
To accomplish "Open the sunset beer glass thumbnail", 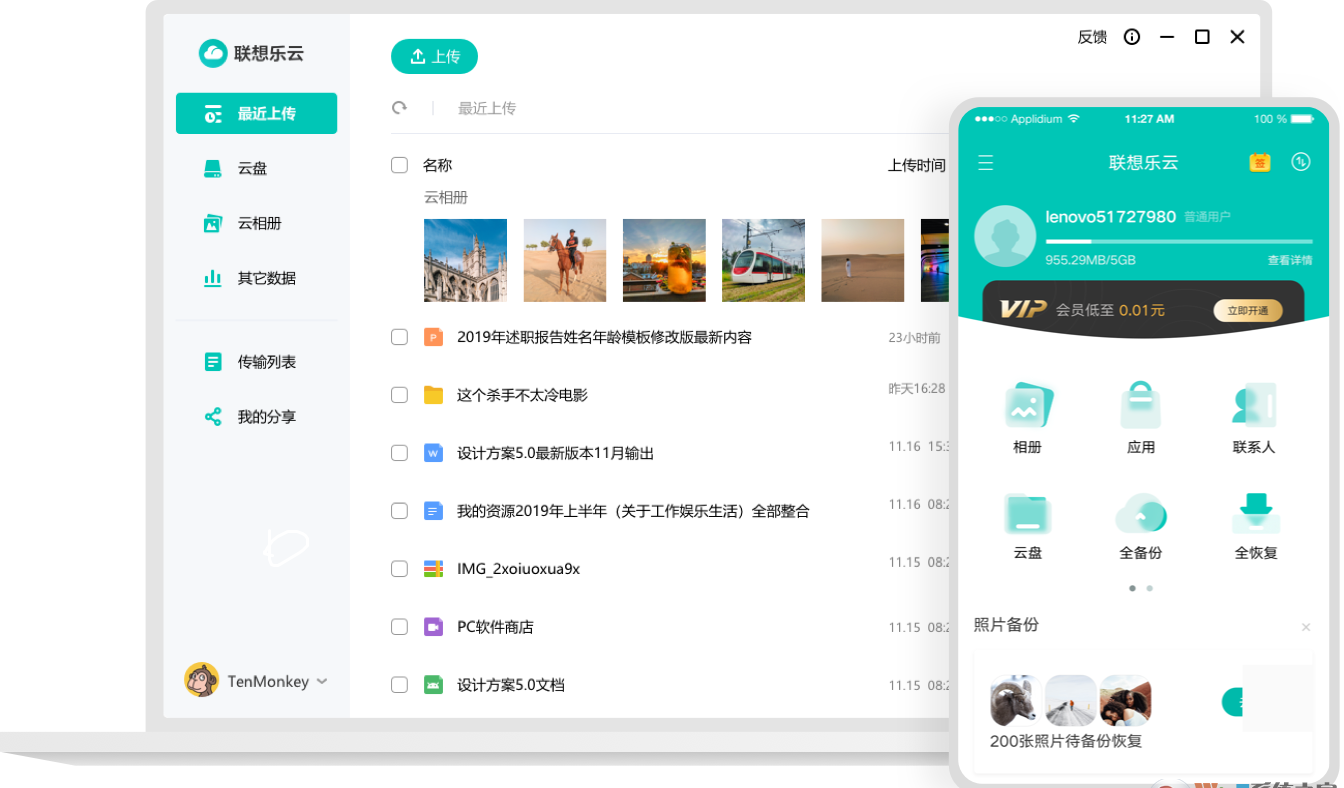I will pos(664,260).
